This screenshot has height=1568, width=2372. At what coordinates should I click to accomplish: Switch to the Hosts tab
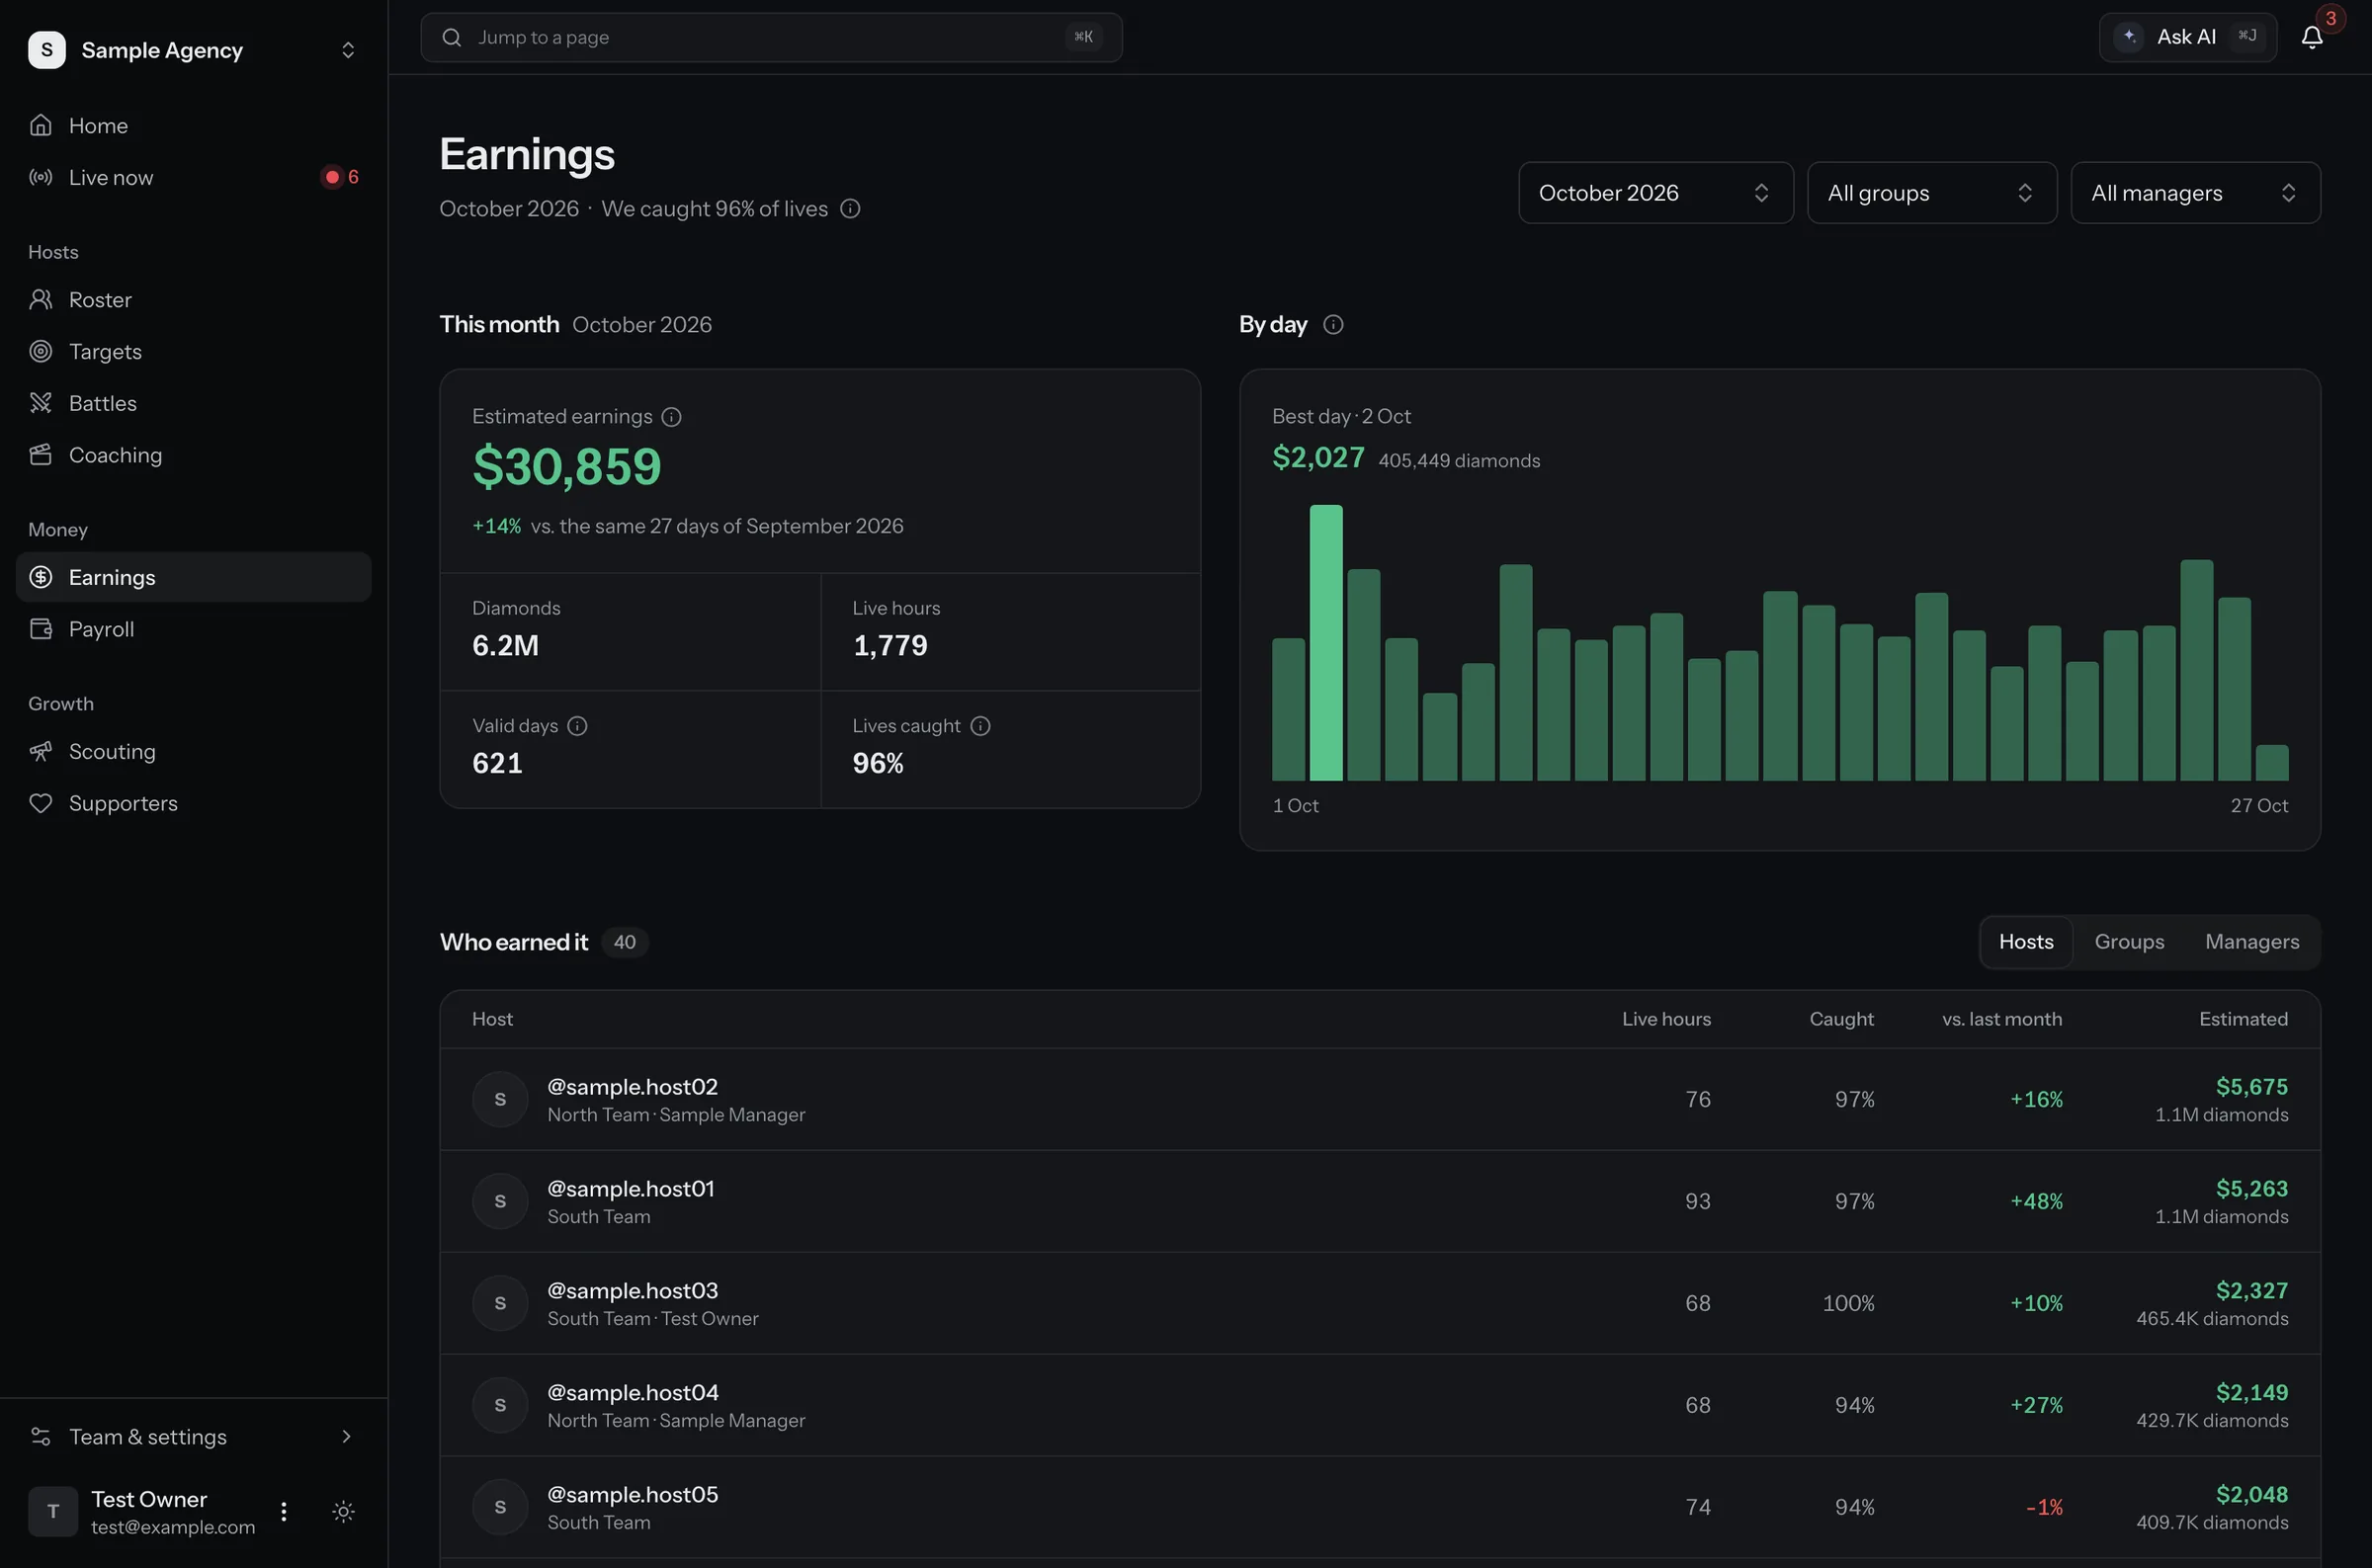[x=2026, y=942]
